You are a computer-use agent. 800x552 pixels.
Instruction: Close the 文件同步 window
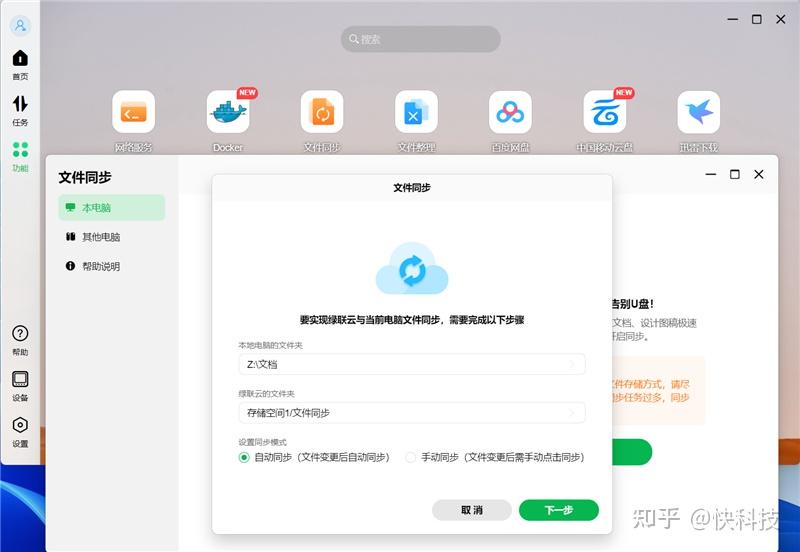coord(759,174)
